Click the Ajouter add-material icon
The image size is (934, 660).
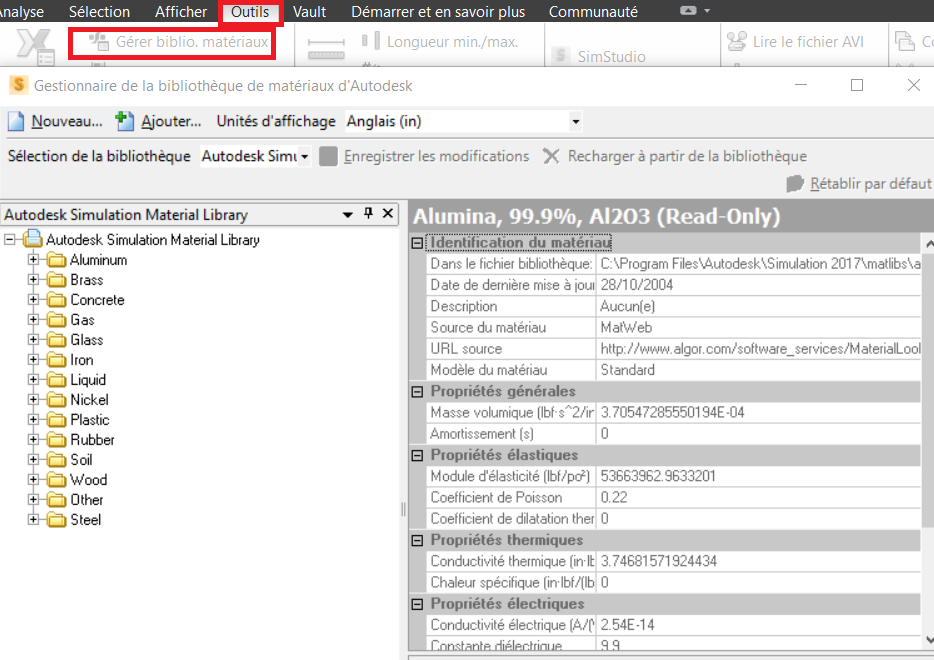point(125,121)
